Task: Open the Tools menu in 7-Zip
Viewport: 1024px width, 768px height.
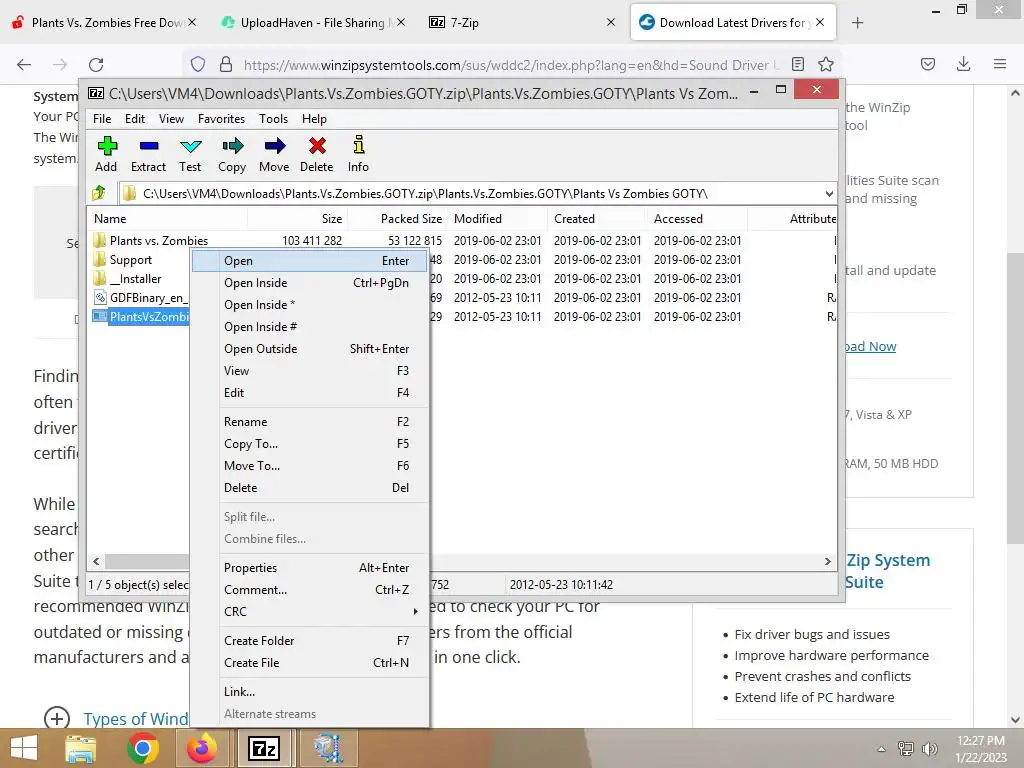Action: coord(273,119)
